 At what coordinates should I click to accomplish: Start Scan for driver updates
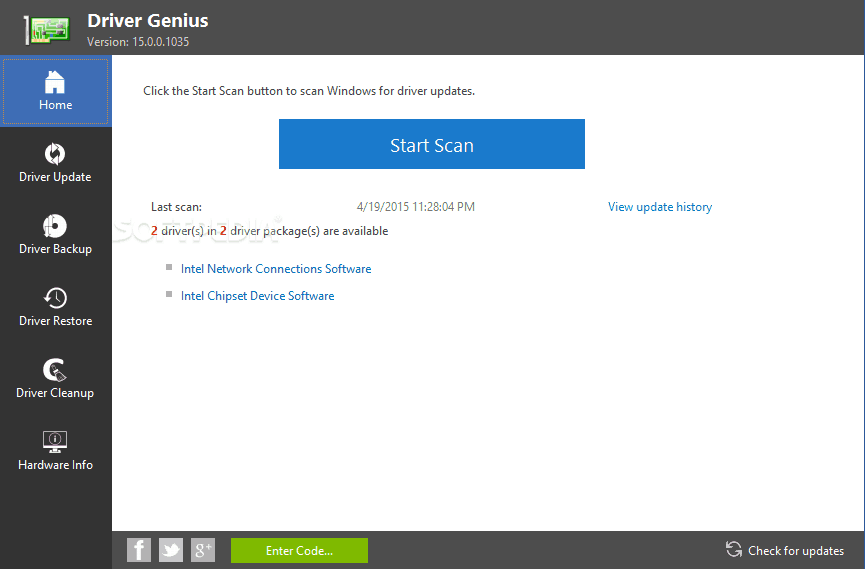(431, 144)
